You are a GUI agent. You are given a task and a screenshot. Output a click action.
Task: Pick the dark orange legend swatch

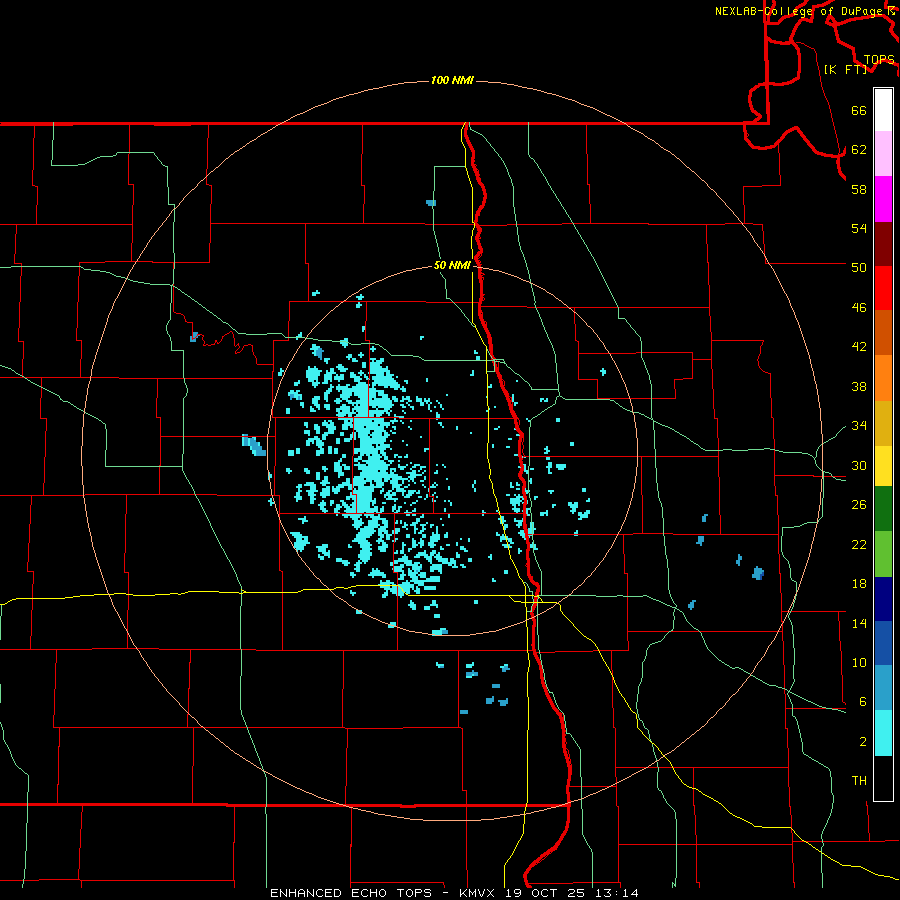tap(883, 333)
